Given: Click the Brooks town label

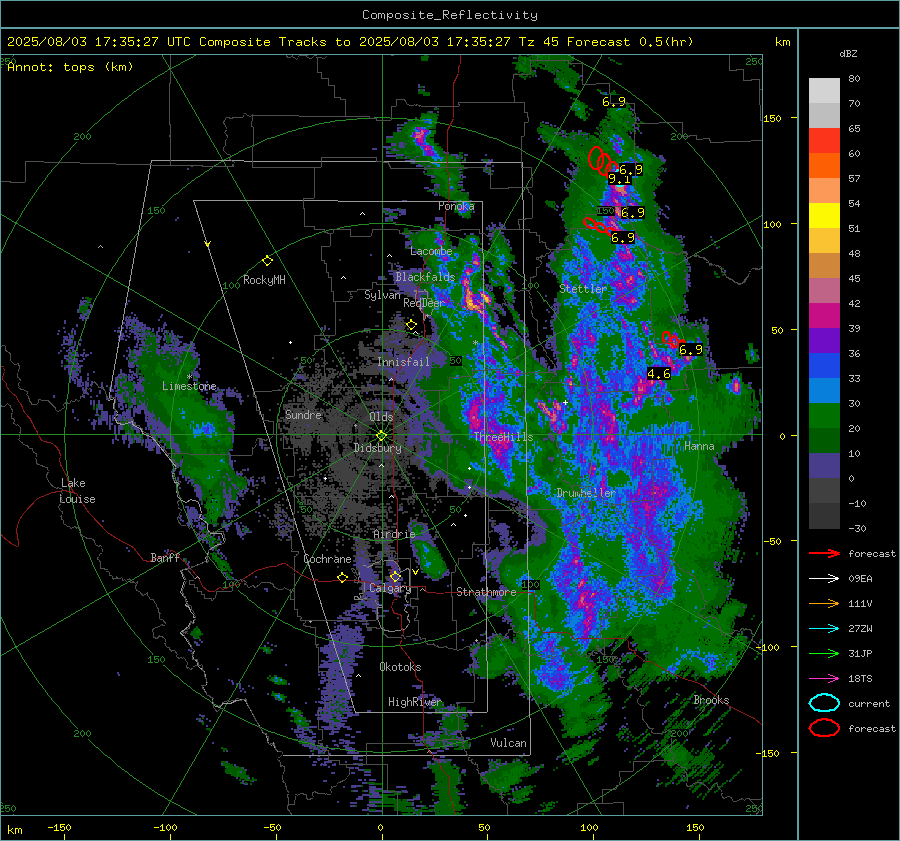Looking at the screenshot, I should (x=711, y=700).
